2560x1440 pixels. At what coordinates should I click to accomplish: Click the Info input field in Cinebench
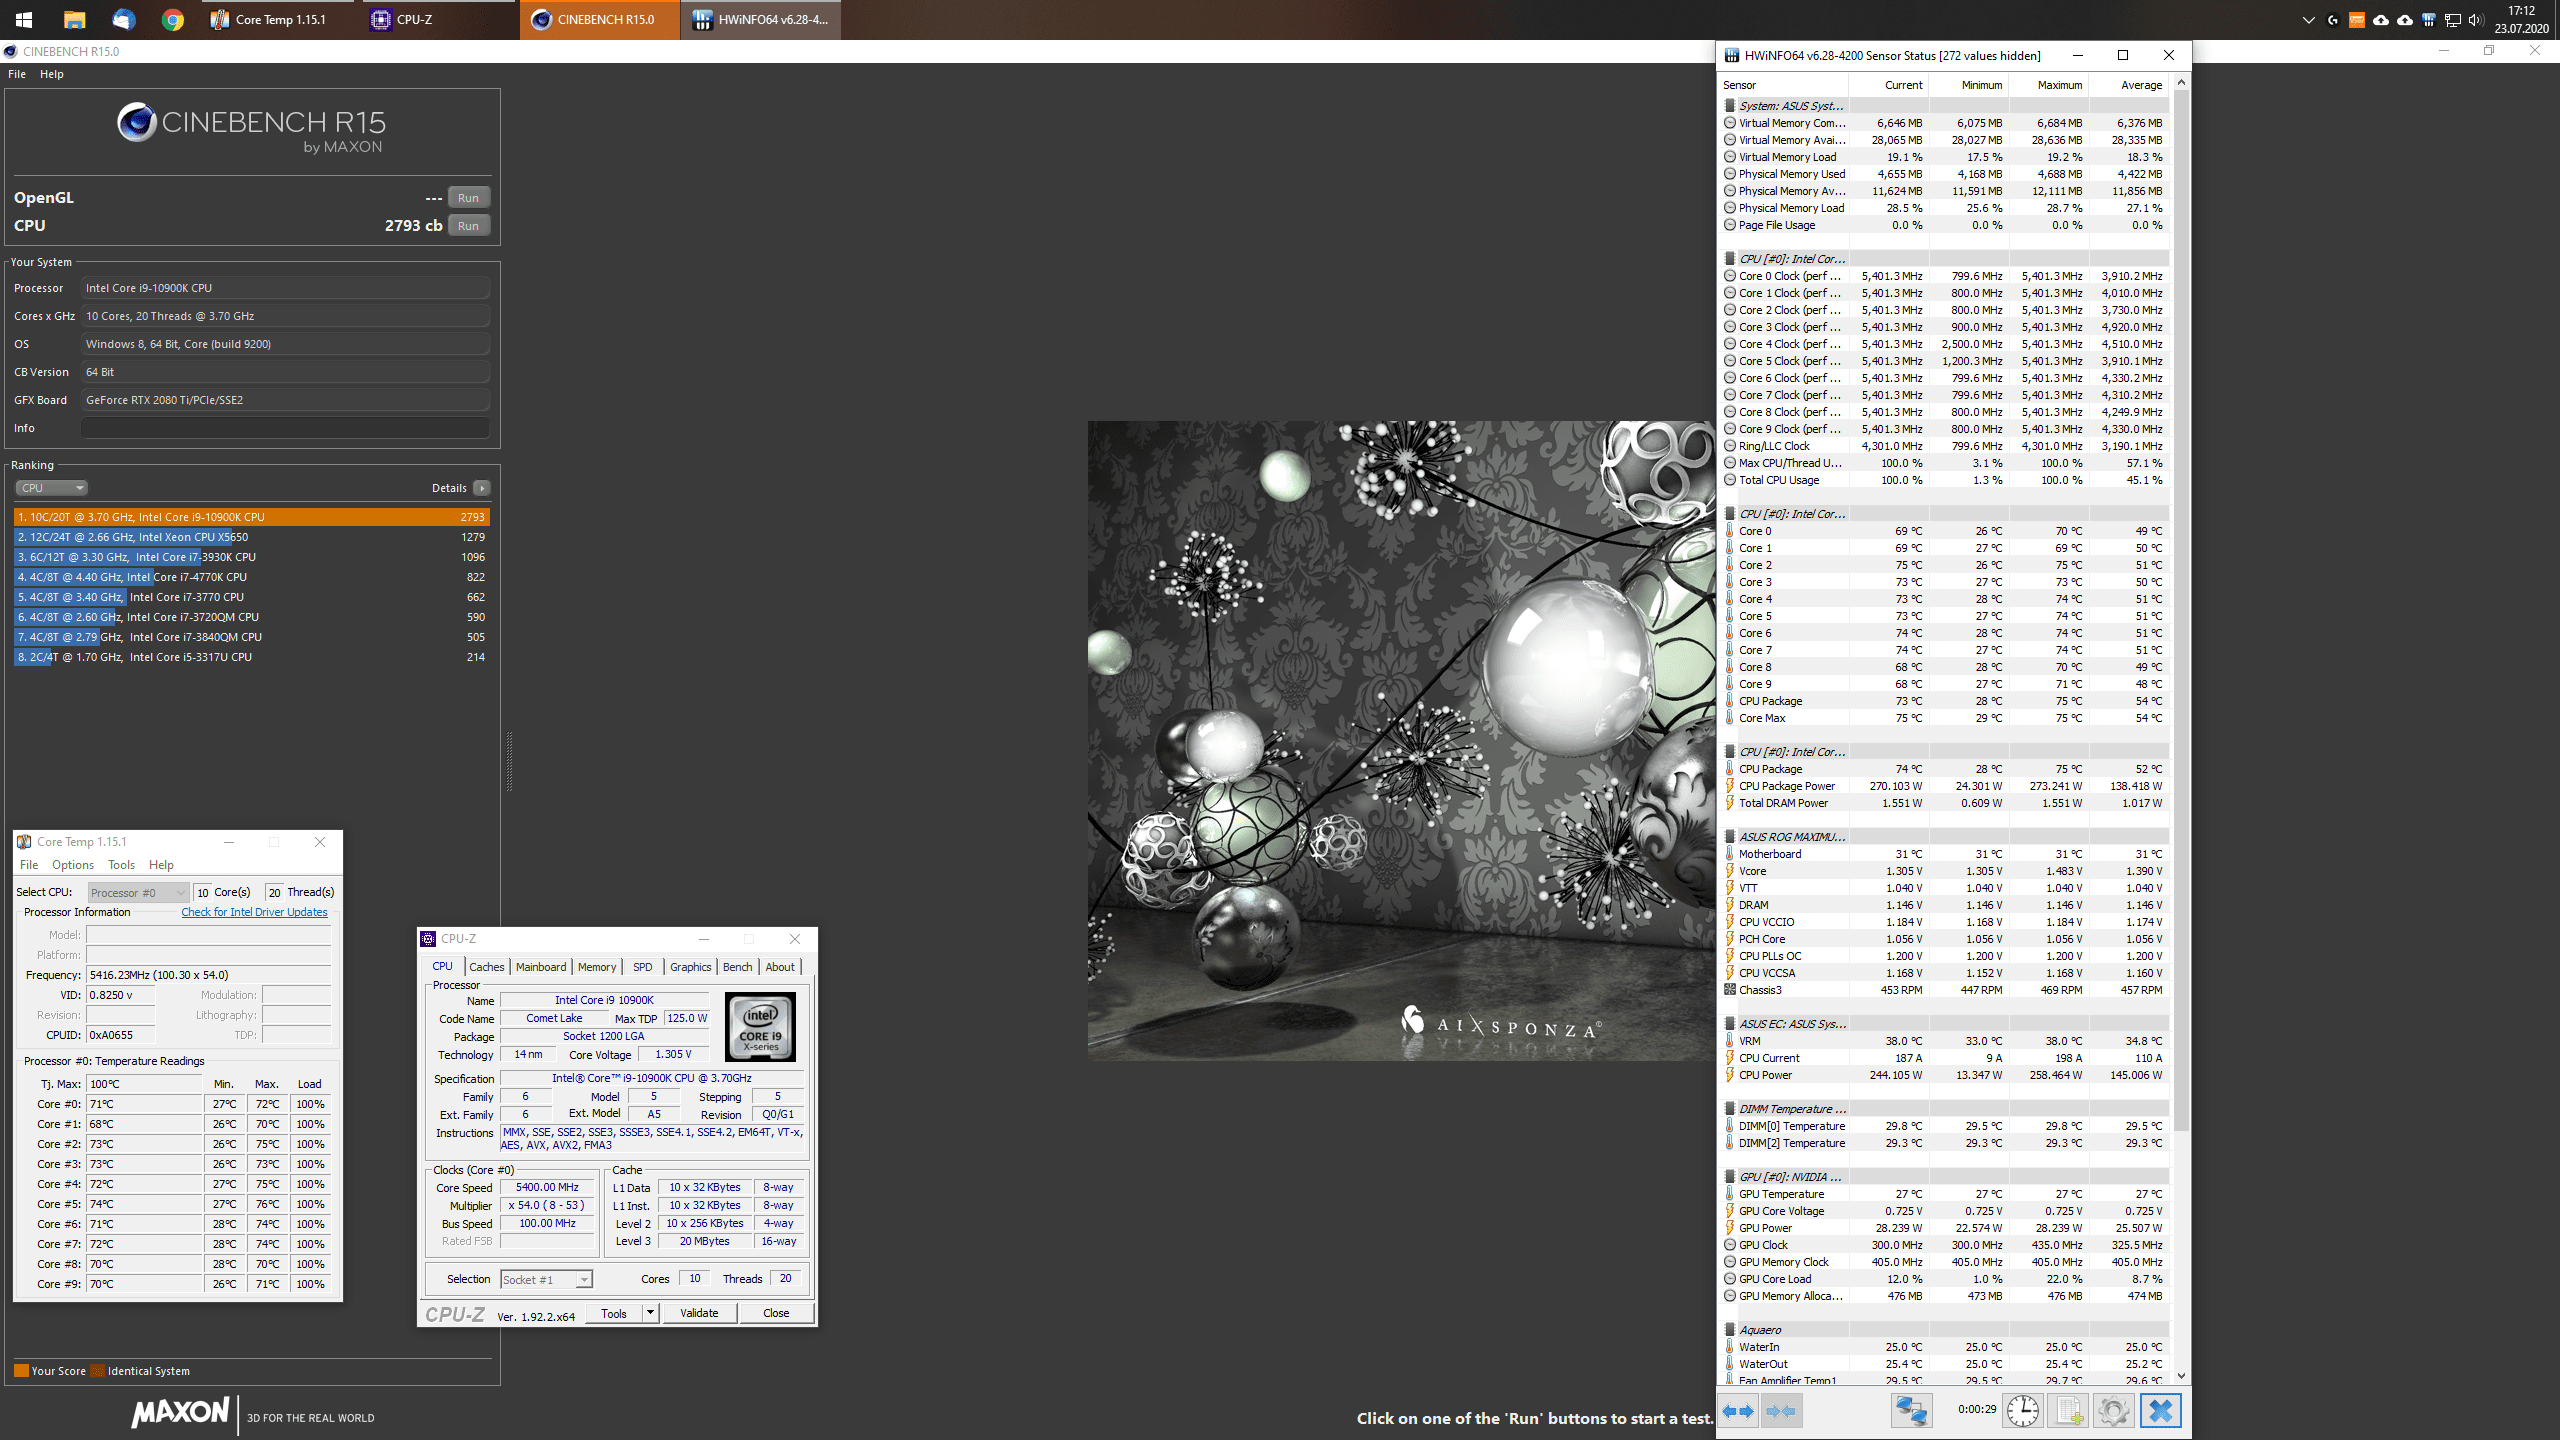(x=285, y=428)
